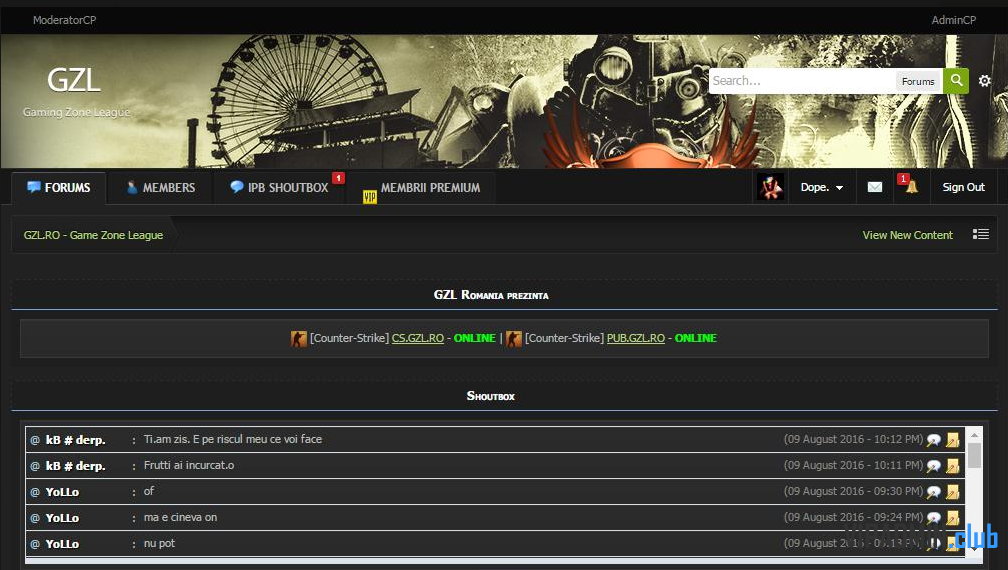Click the @ mention symbol on YoLLo's 'of' shout
The width and height of the screenshot is (1008, 570).
pos(35,492)
